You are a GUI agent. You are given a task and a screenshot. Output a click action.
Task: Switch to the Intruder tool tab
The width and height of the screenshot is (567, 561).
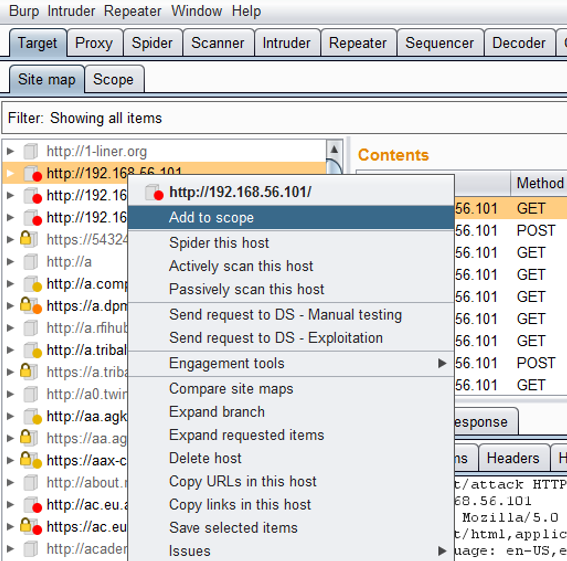pyautogui.click(x=287, y=43)
